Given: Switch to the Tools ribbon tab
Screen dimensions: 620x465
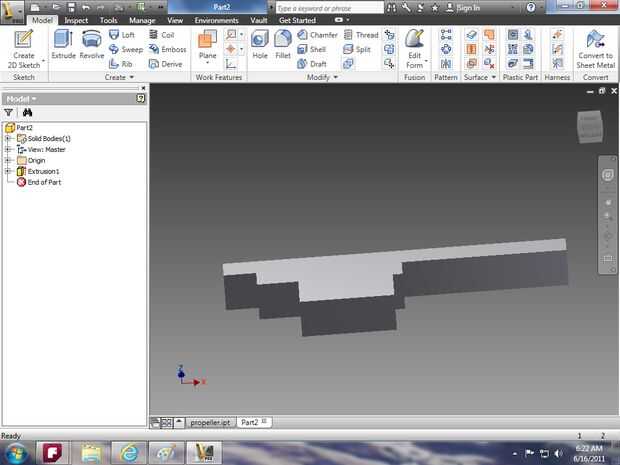Looking at the screenshot, I should pyautogui.click(x=108, y=20).
